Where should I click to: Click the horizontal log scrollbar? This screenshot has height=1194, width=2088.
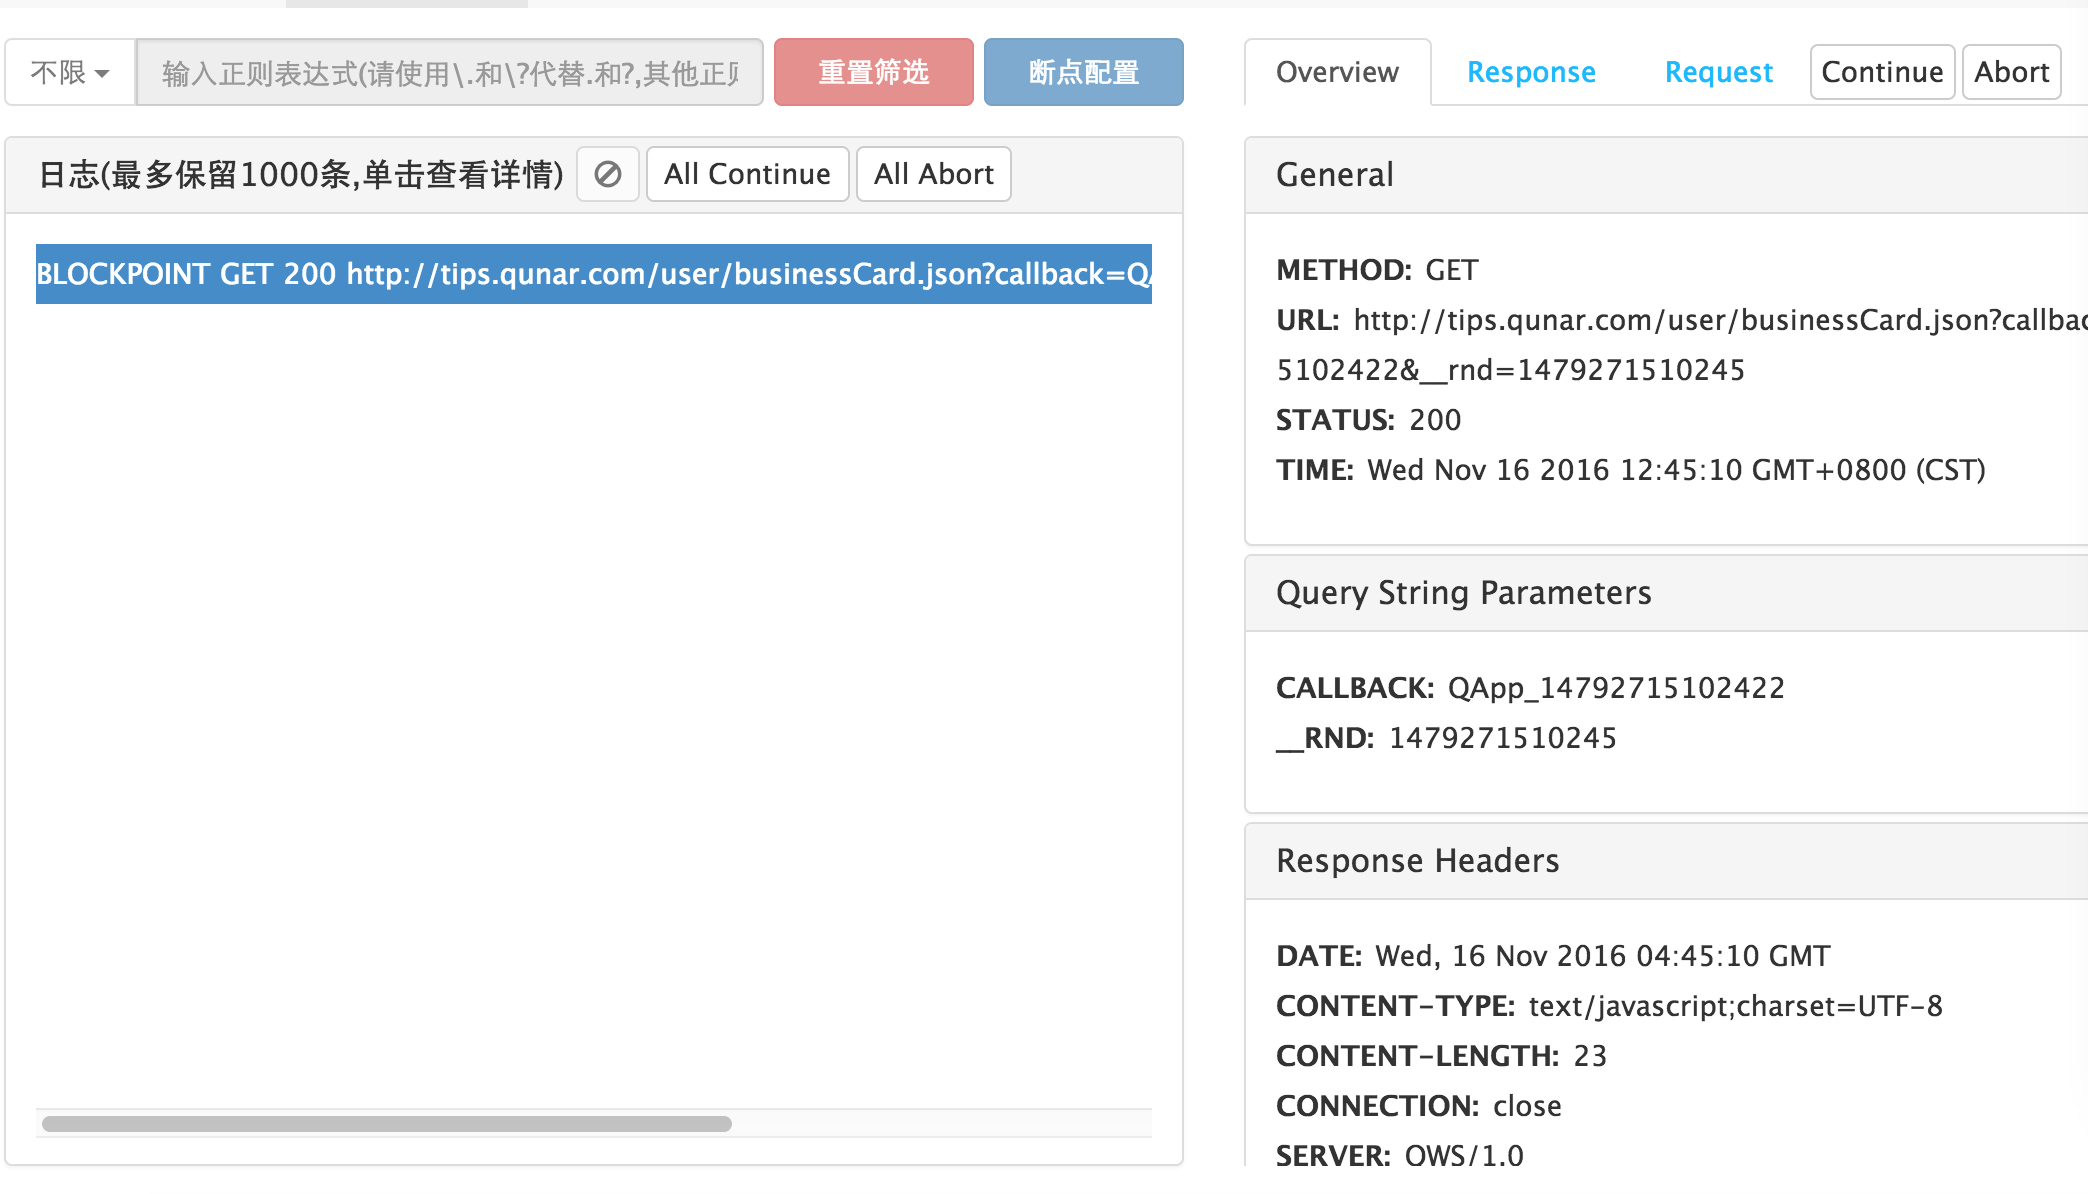pos(387,1123)
